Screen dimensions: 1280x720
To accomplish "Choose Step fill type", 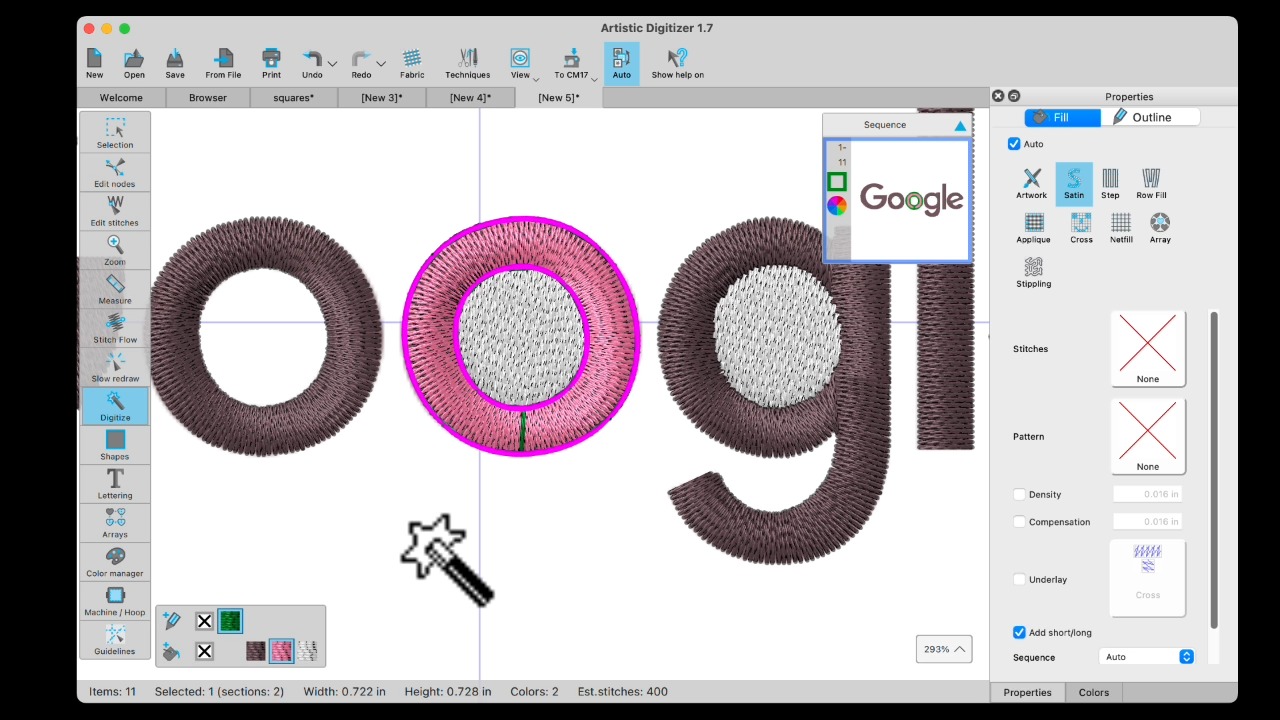I will tap(1110, 183).
